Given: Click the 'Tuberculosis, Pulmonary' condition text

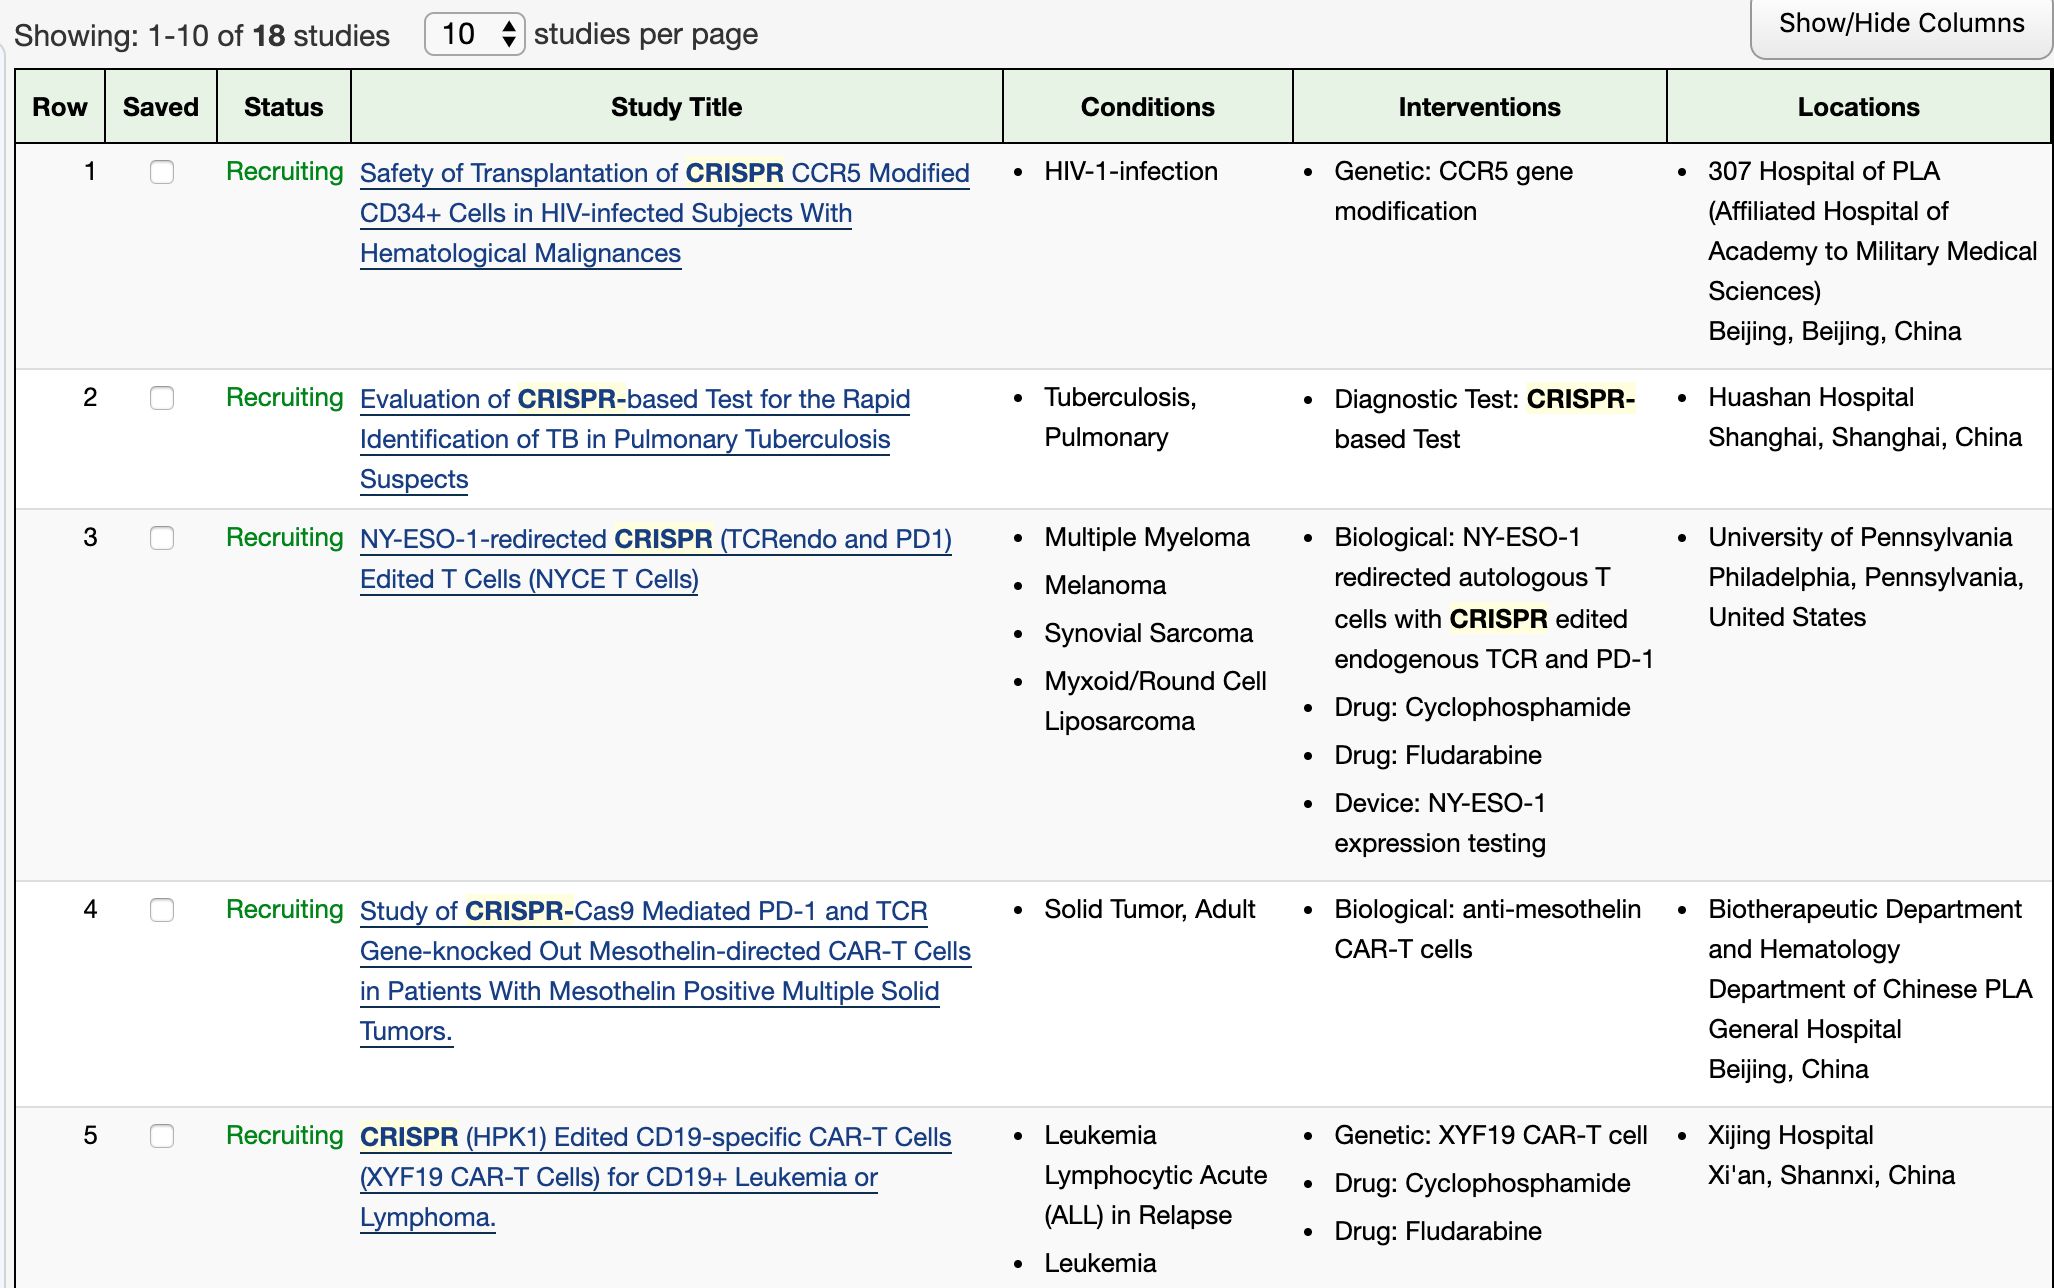Looking at the screenshot, I should [1121, 417].
